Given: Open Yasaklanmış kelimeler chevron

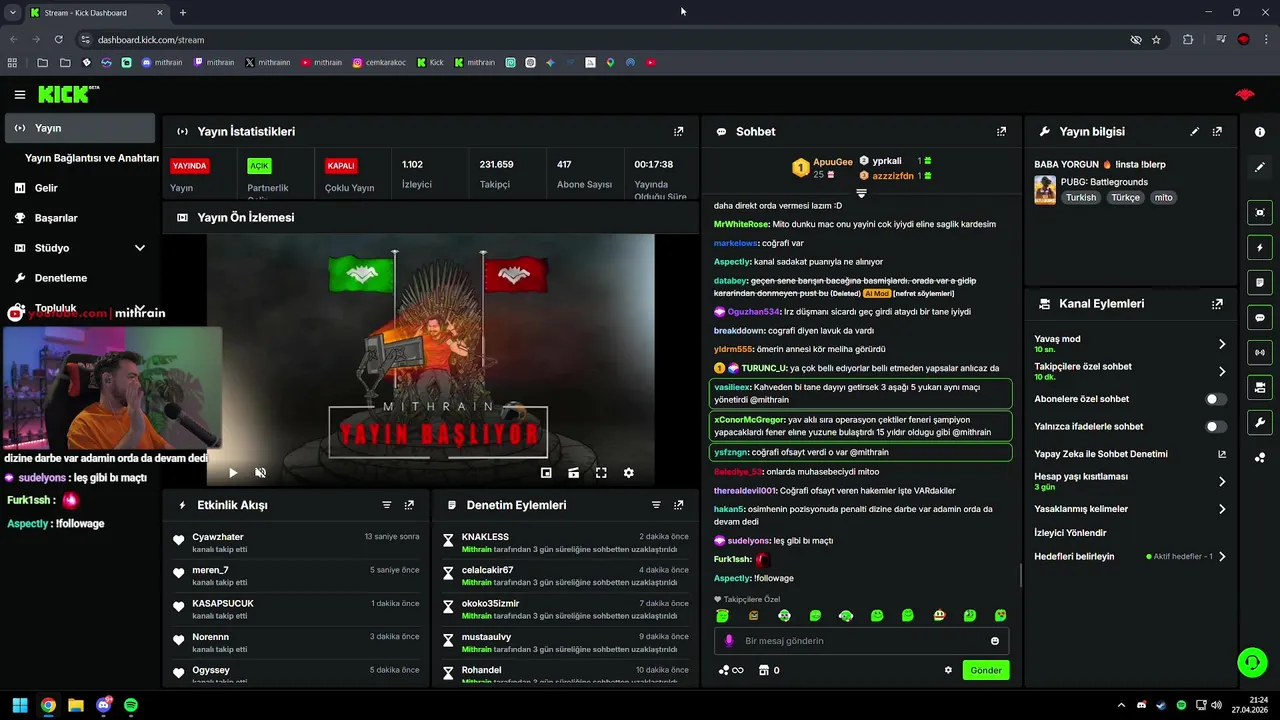Looking at the screenshot, I should coord(1222,509).
